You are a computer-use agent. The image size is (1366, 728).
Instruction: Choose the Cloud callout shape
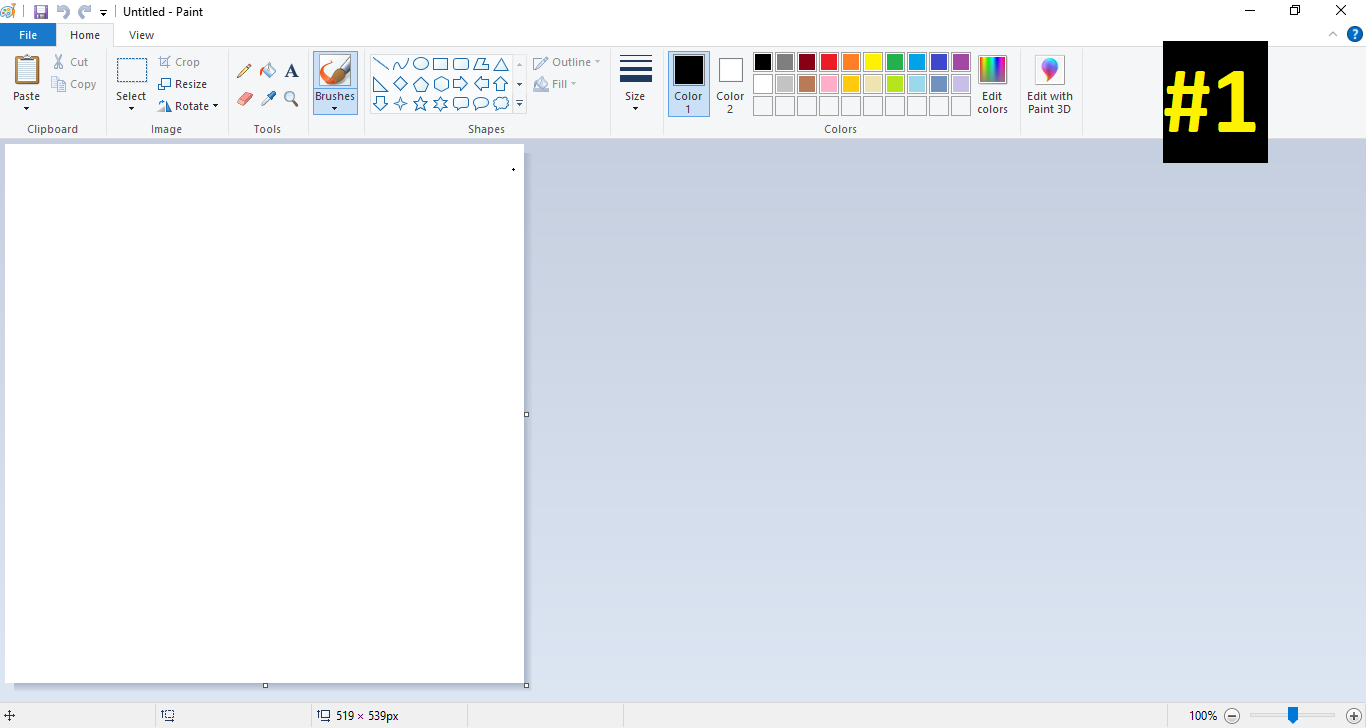(501, 103)
